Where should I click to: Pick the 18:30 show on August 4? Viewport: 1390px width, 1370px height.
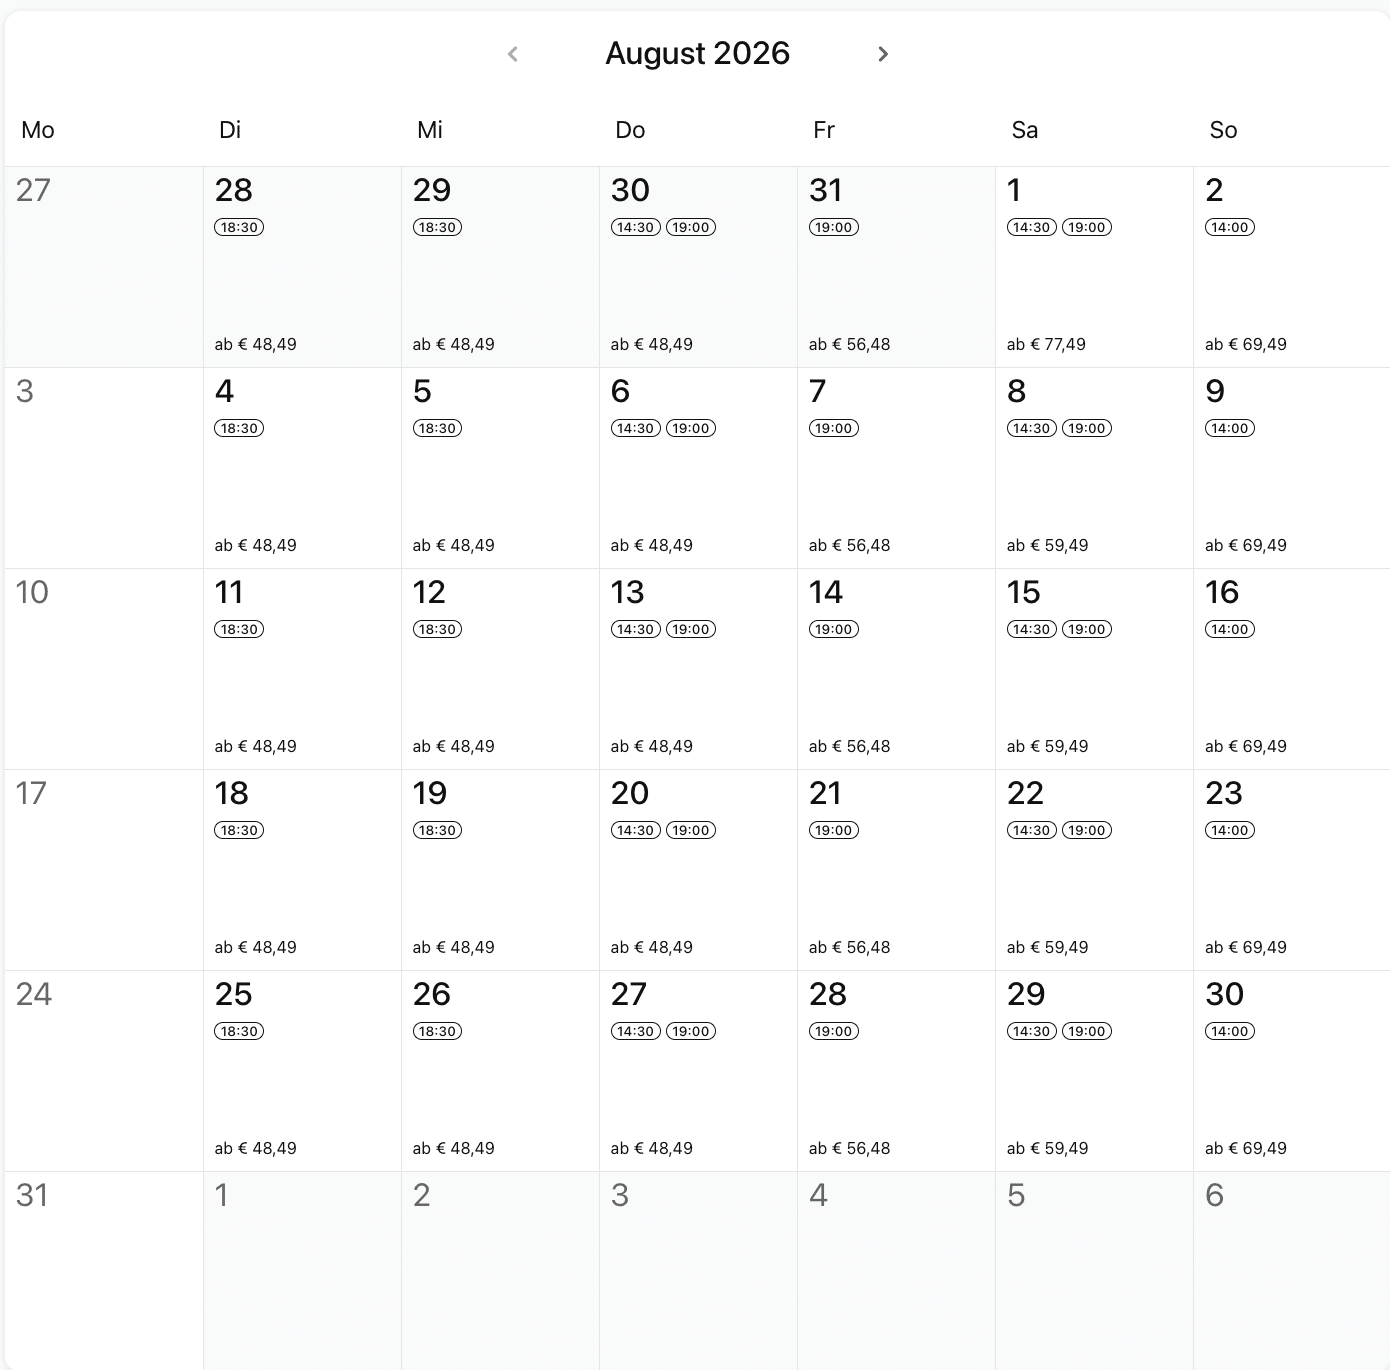pyautogui.click(x=239, y=428)
